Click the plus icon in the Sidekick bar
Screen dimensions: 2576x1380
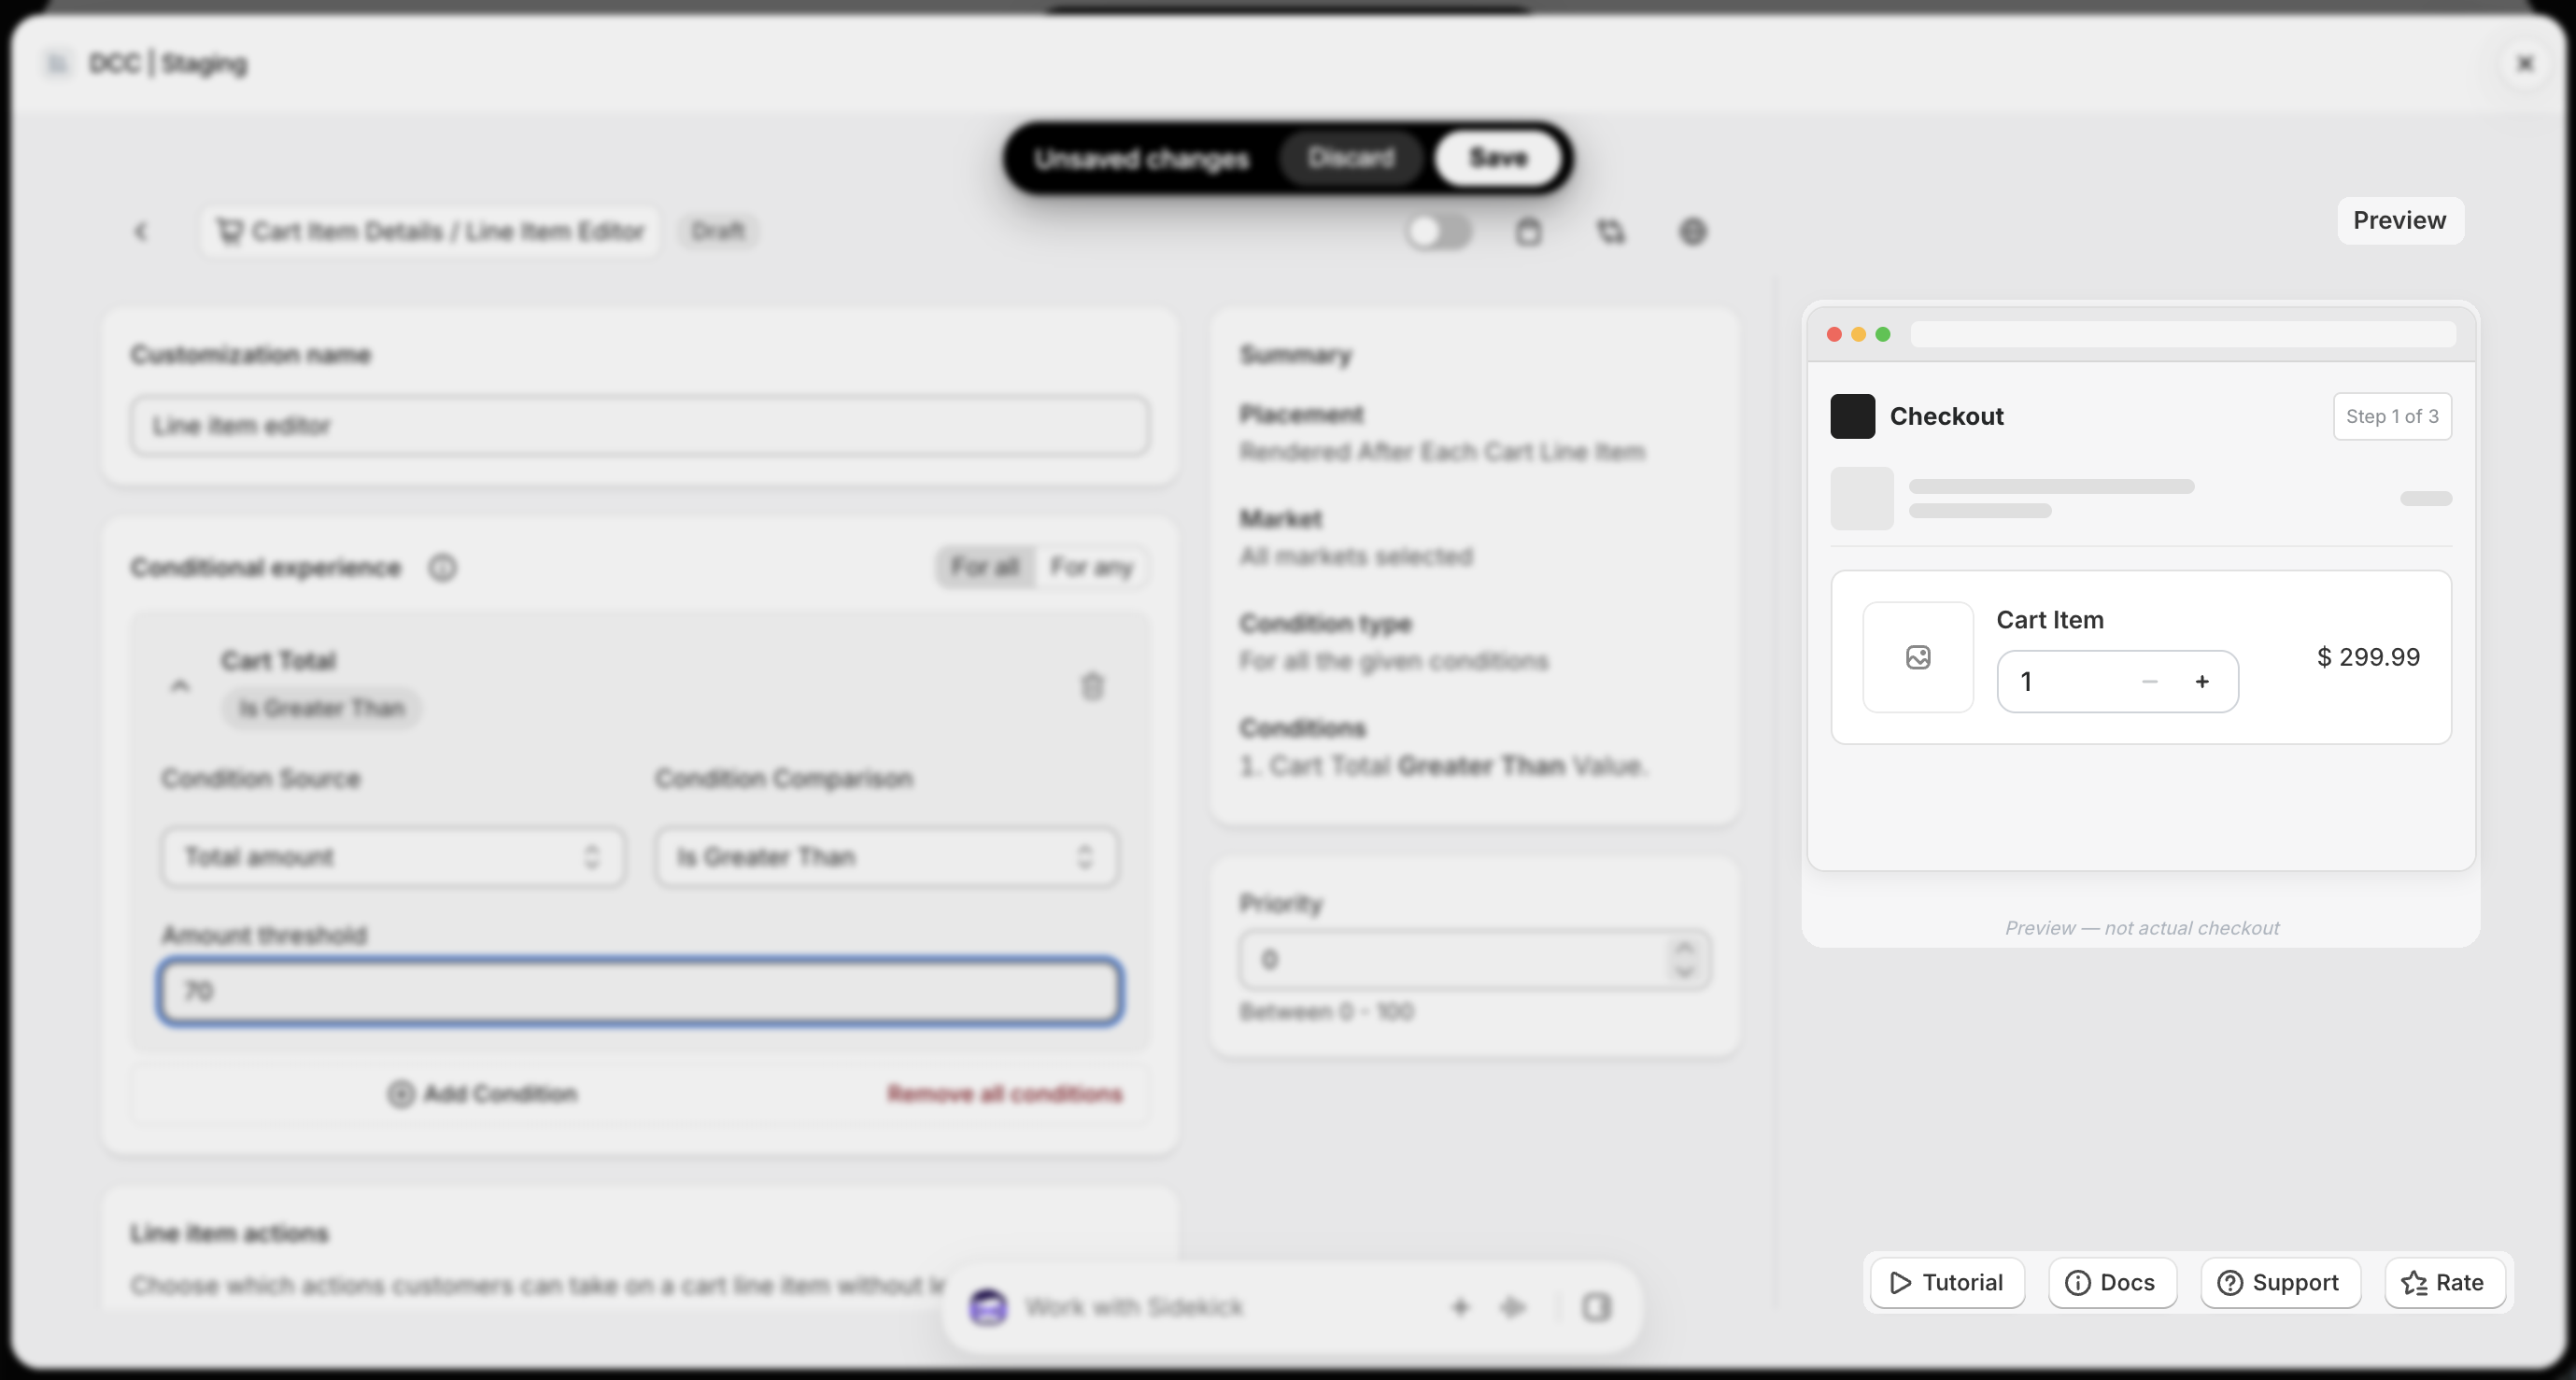pos(1460,1307)
